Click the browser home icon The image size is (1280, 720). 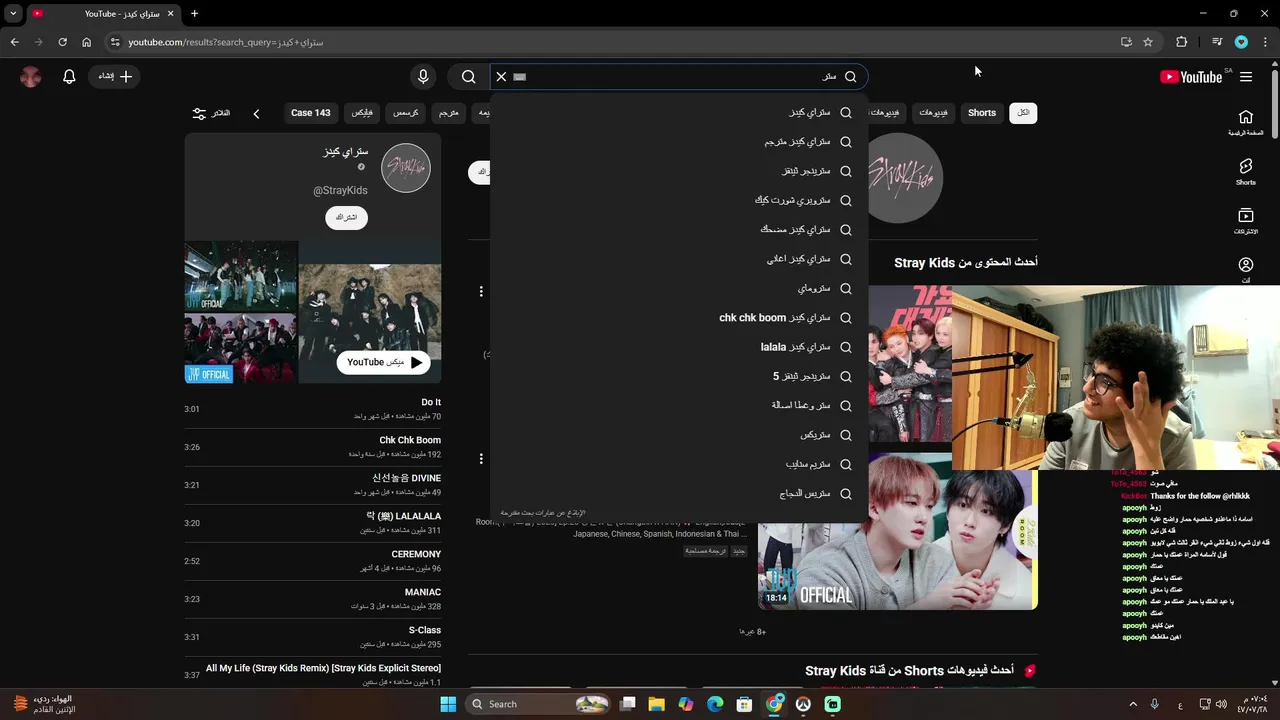click(x=86, y=42)
